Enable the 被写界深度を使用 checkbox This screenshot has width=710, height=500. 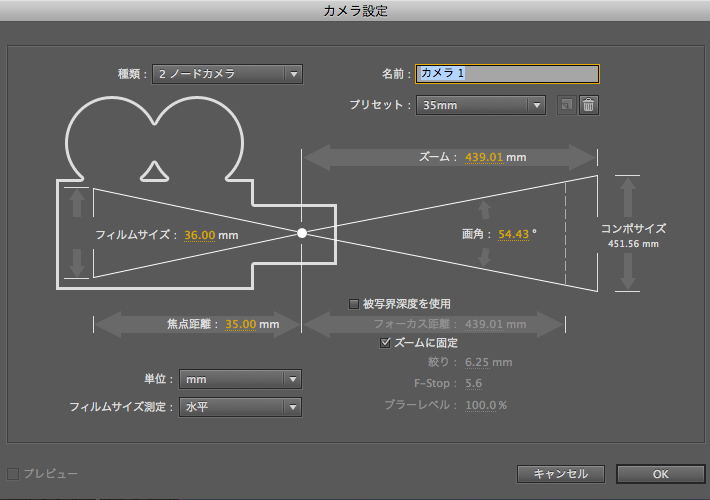353,303
